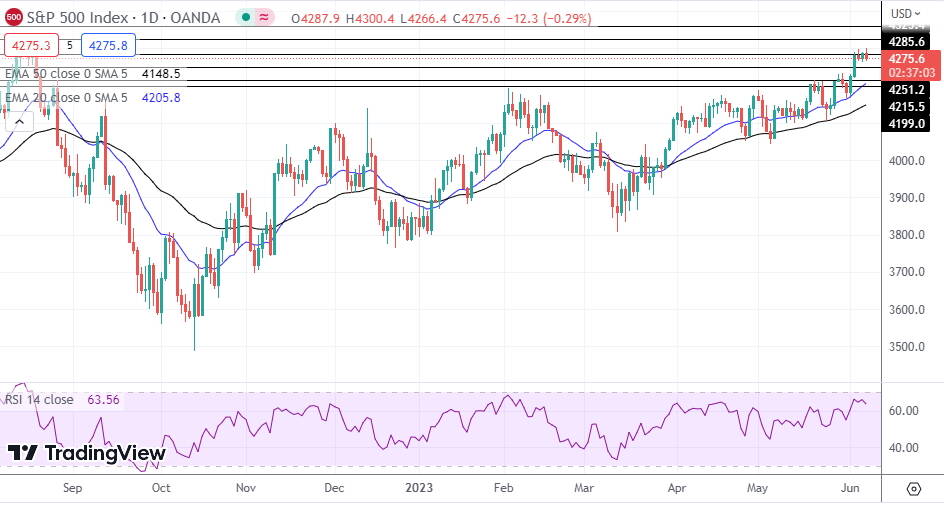Screen dimensions: 944x506
Task: Open chart settings target icon
Action: click(x=913, y=488)
